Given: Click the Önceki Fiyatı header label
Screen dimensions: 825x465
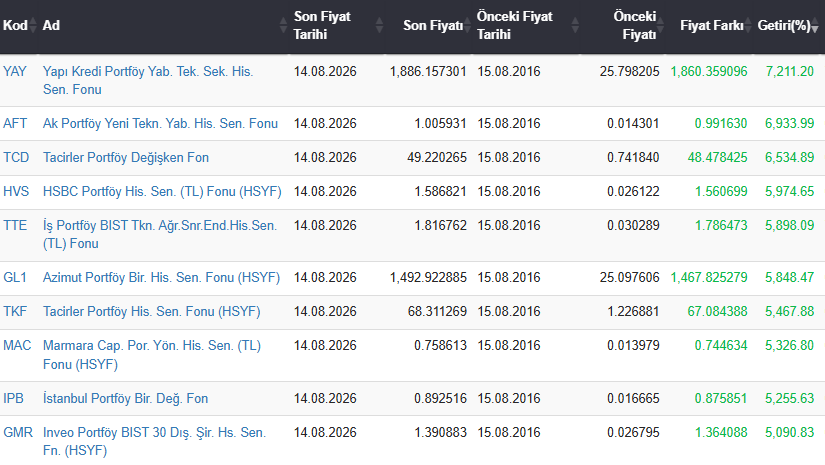Looking at the screenshot, I should 635,25.
